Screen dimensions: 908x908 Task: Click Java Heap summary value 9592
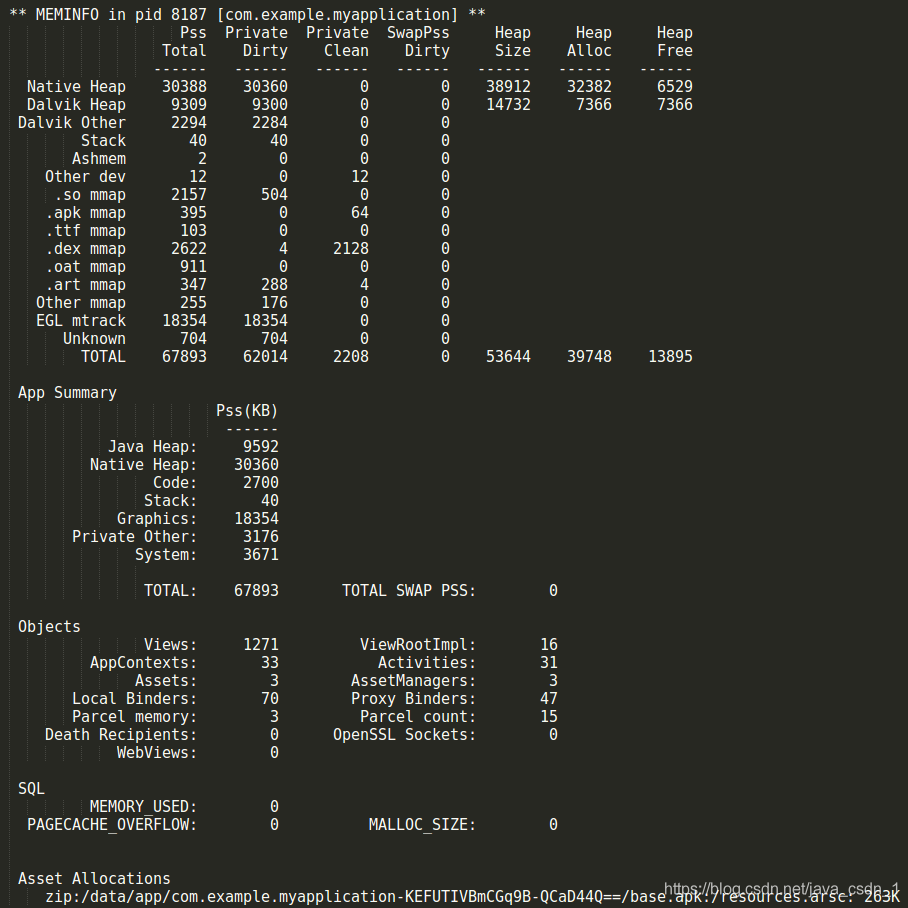click(x=261, y=447)
